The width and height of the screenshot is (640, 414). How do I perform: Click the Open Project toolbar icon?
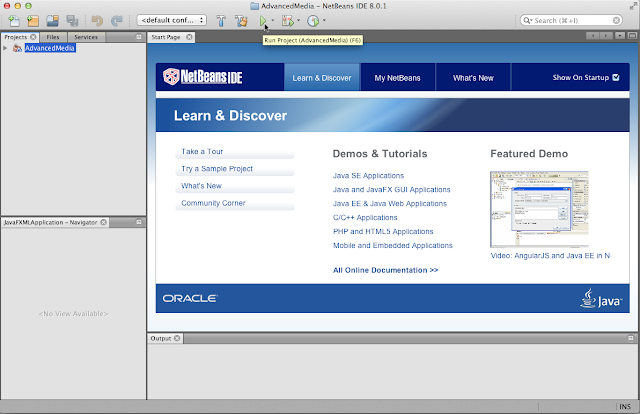(x=52, y=20)
